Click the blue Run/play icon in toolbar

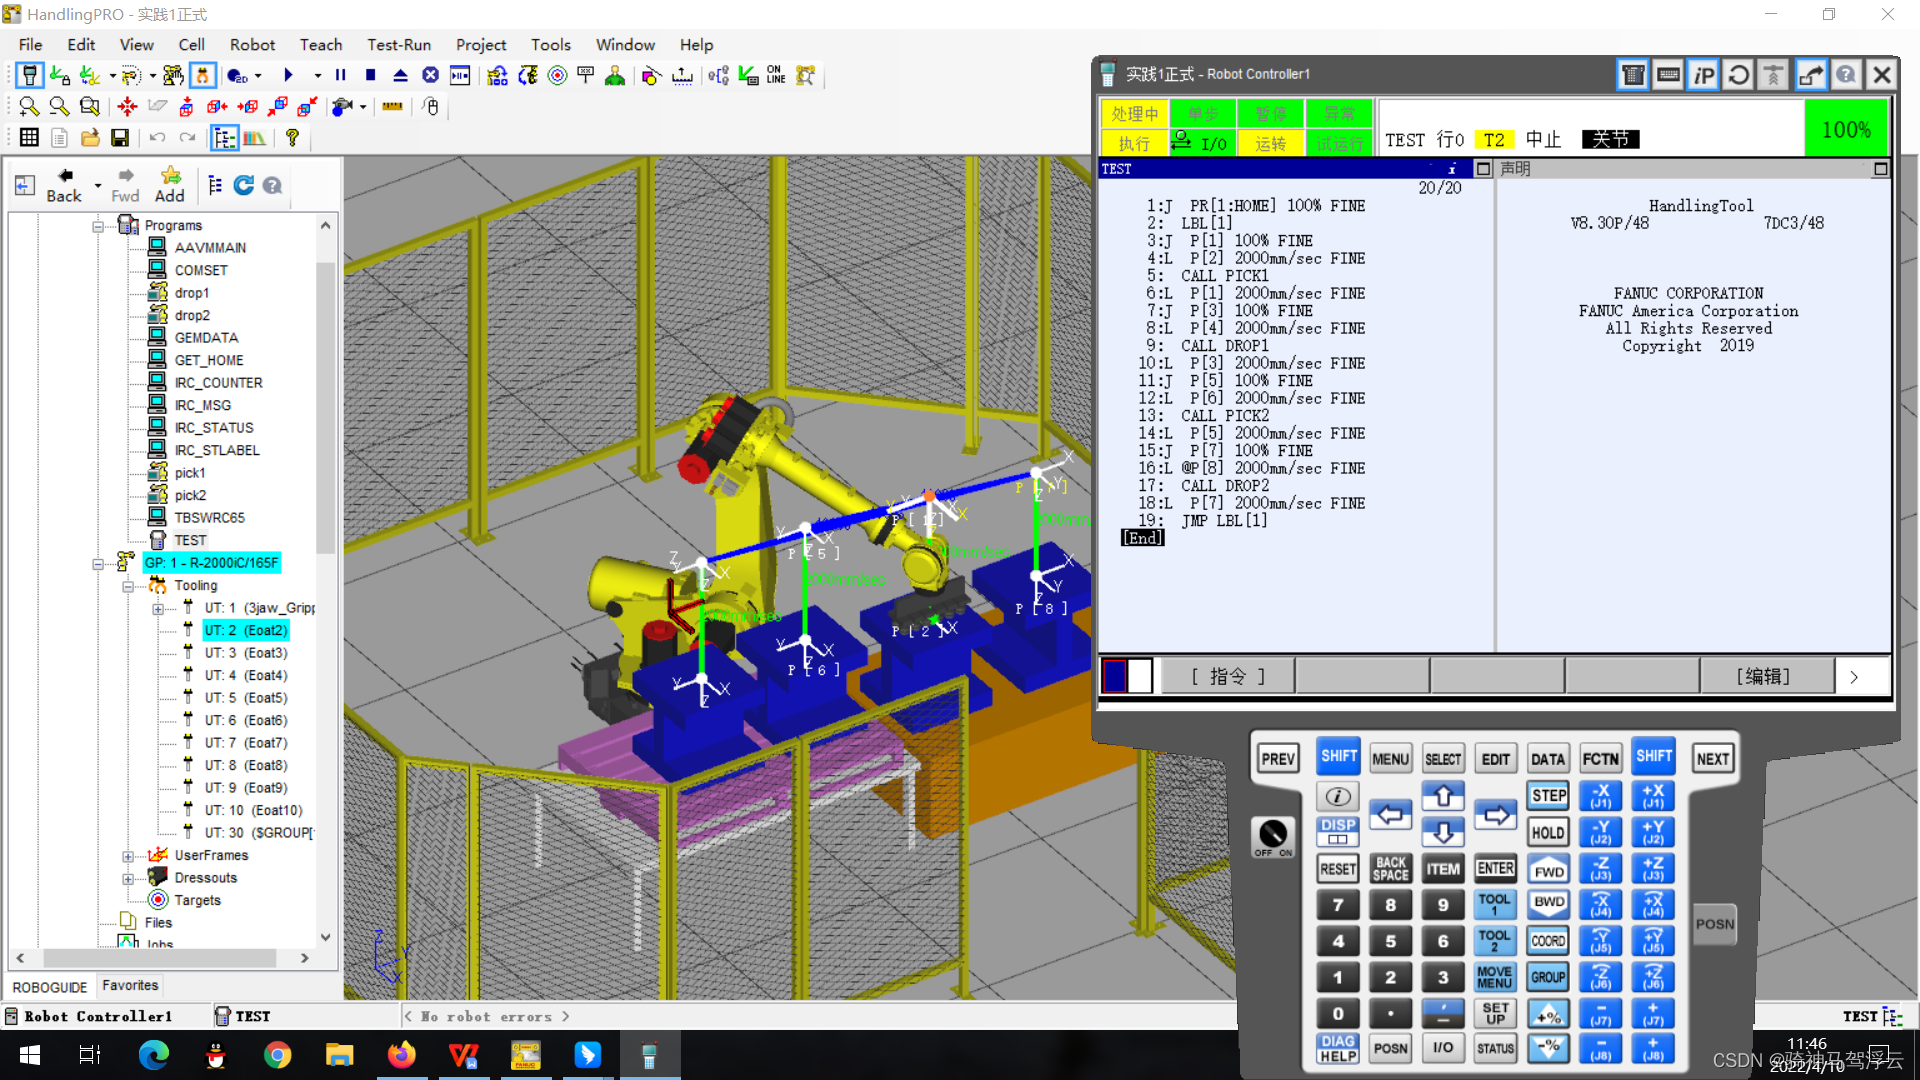[288, 76]
